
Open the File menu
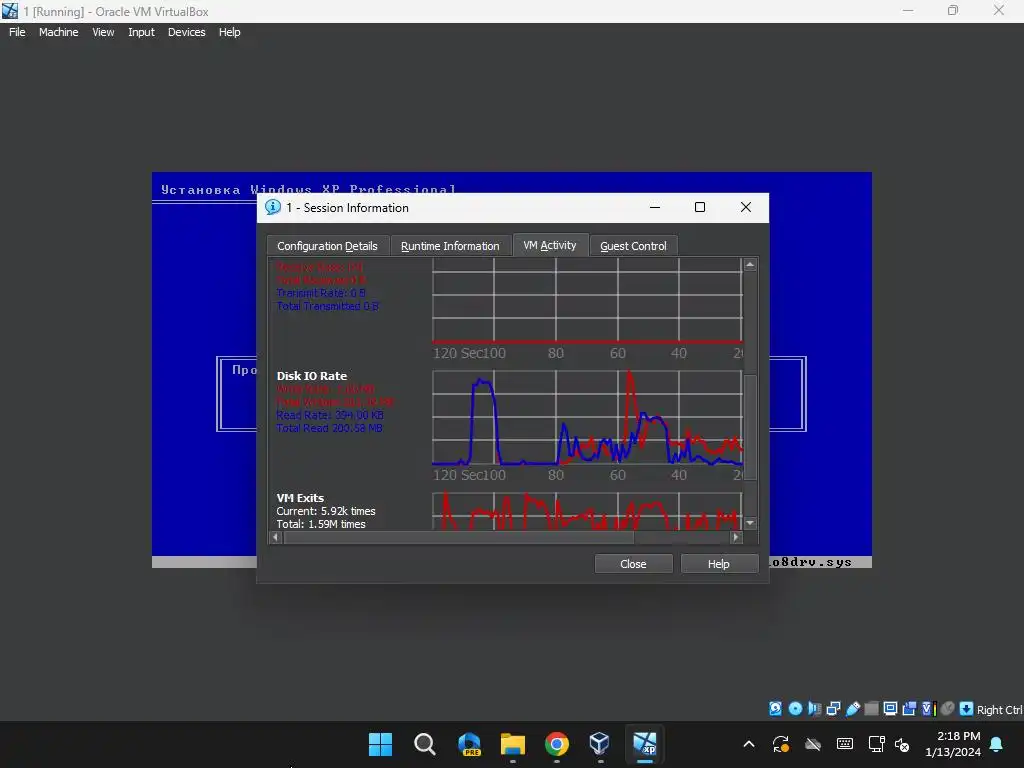tap(17, 32)
